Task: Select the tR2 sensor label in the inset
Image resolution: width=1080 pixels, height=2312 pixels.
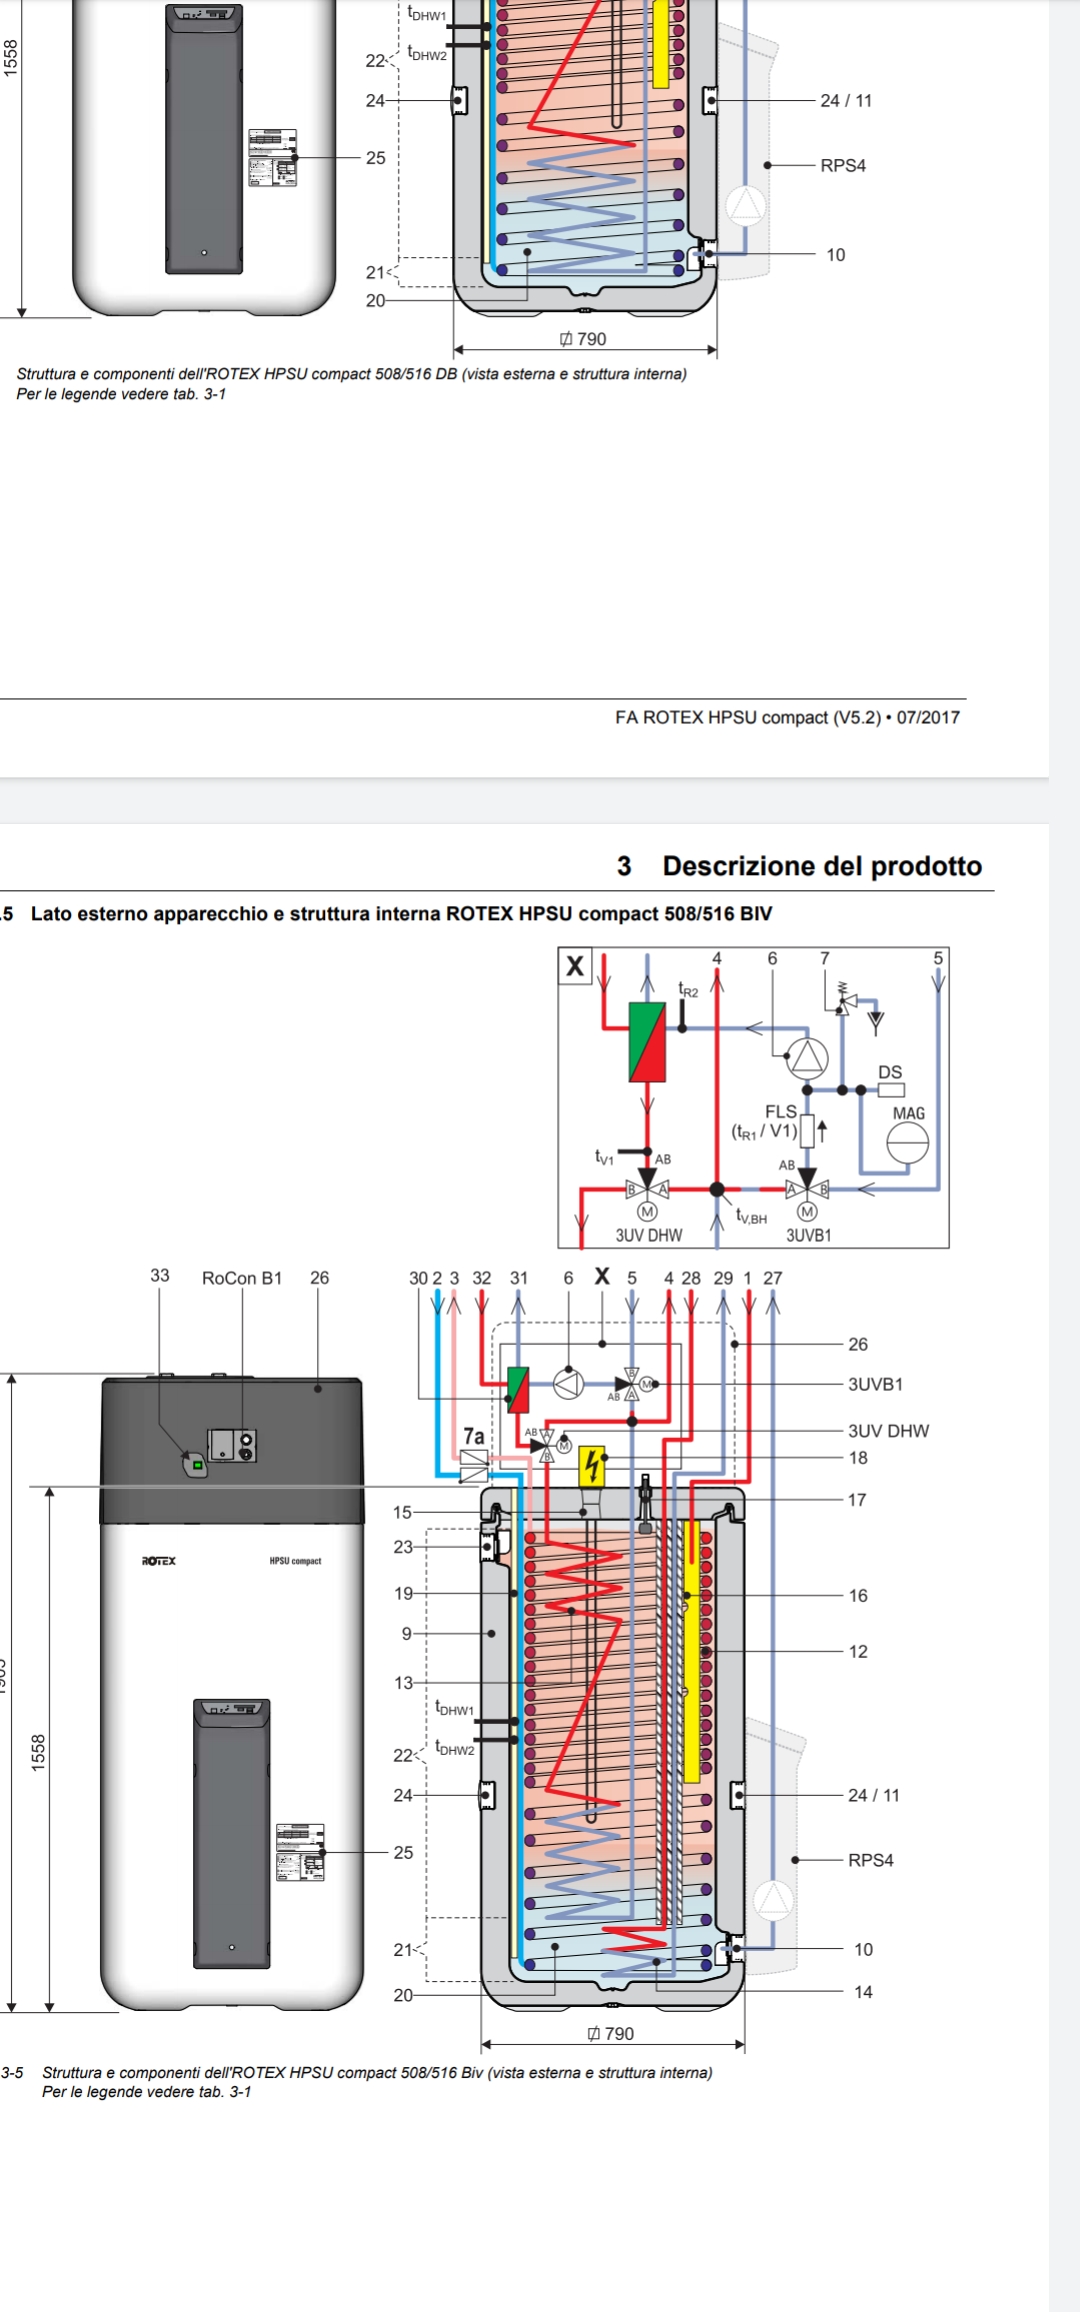Action: pyautogui.click(x=688, y=990)
